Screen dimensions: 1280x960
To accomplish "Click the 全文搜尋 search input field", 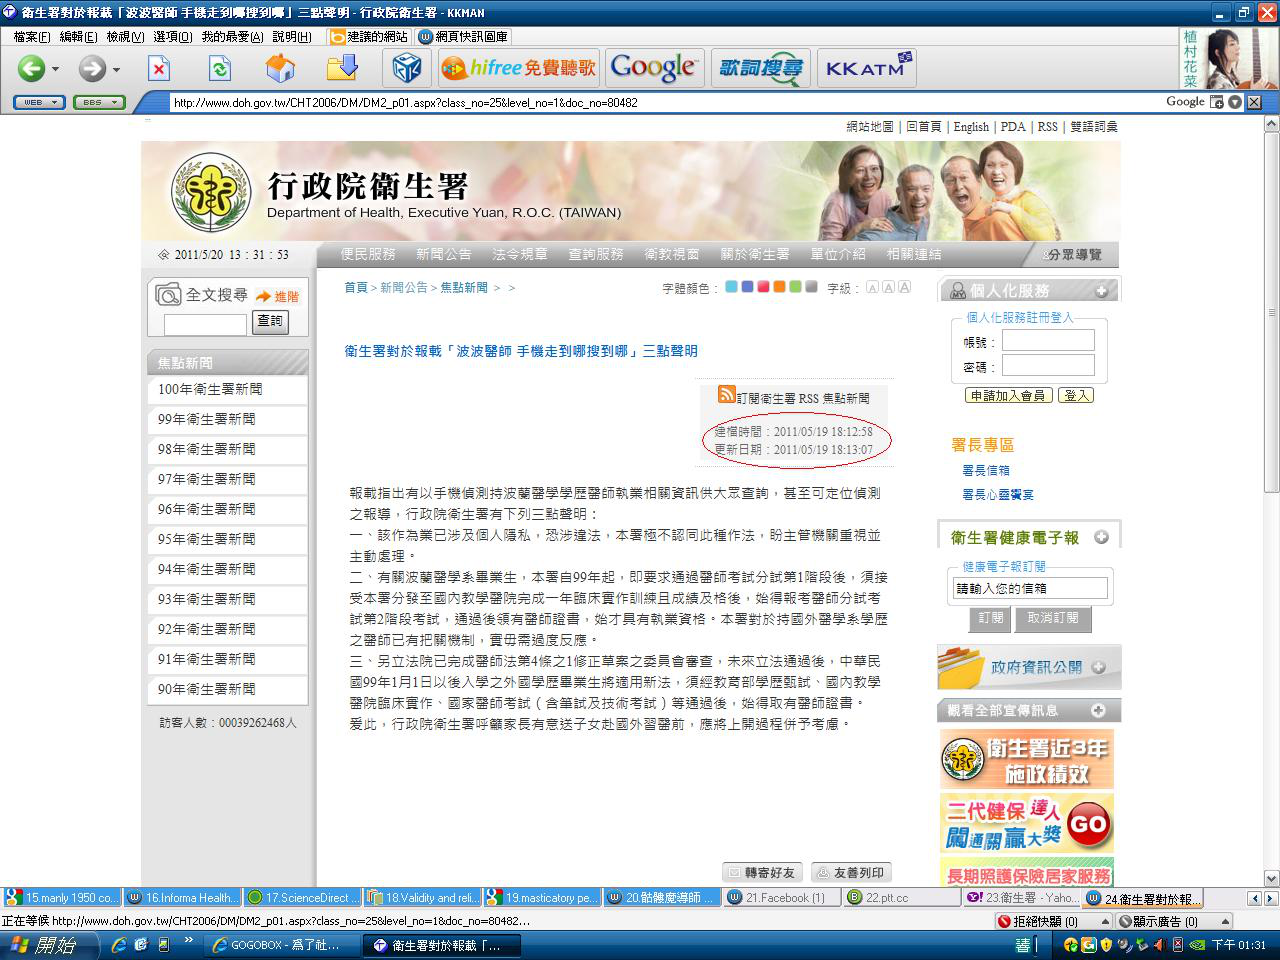I will tap(205, 324).
